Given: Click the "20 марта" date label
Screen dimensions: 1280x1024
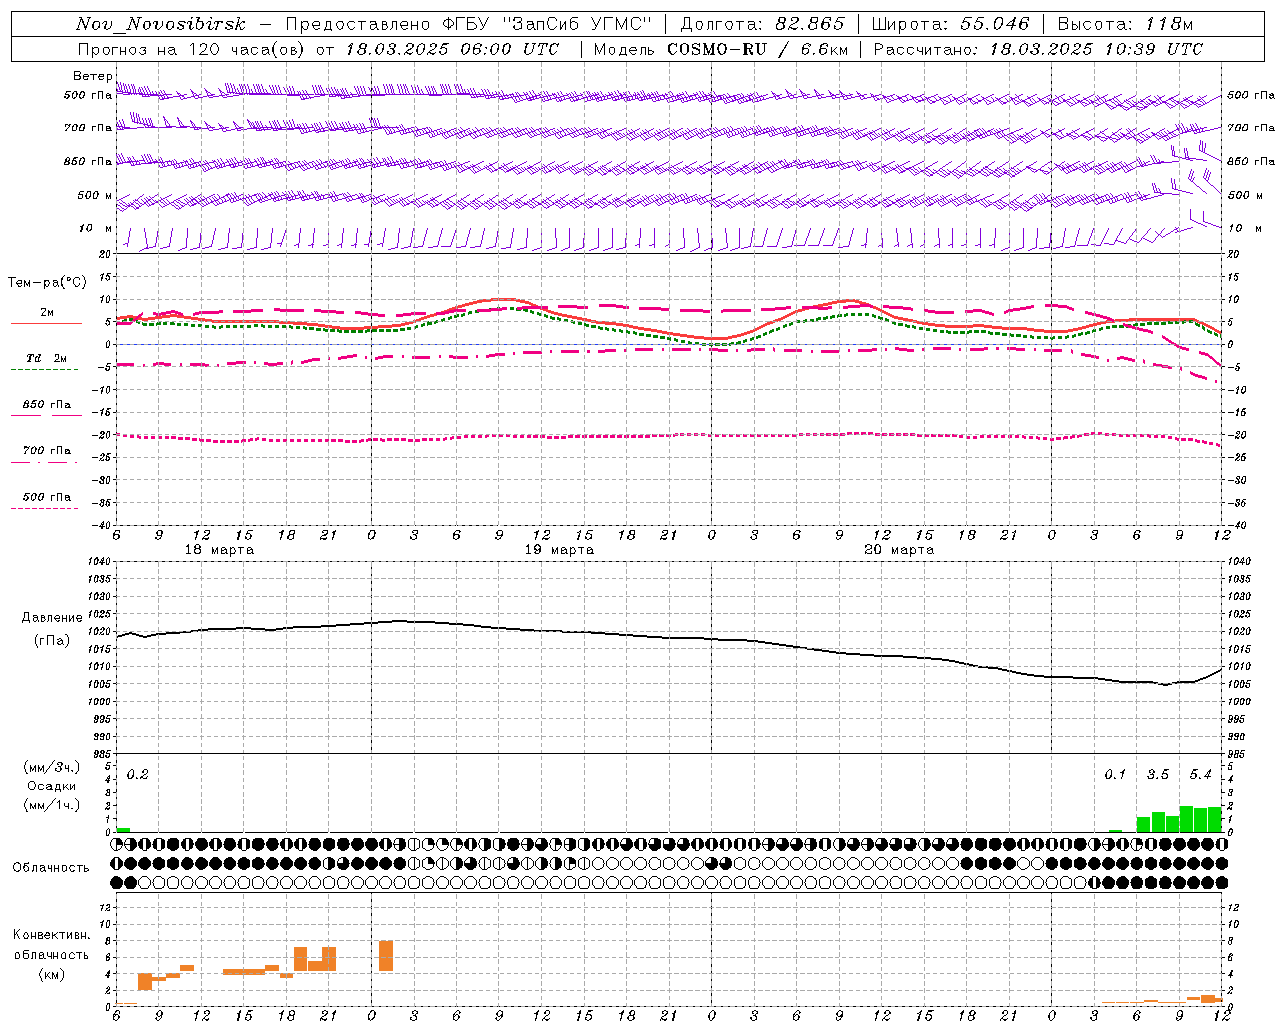Looking at the screenshot, I should click(899, 550).
